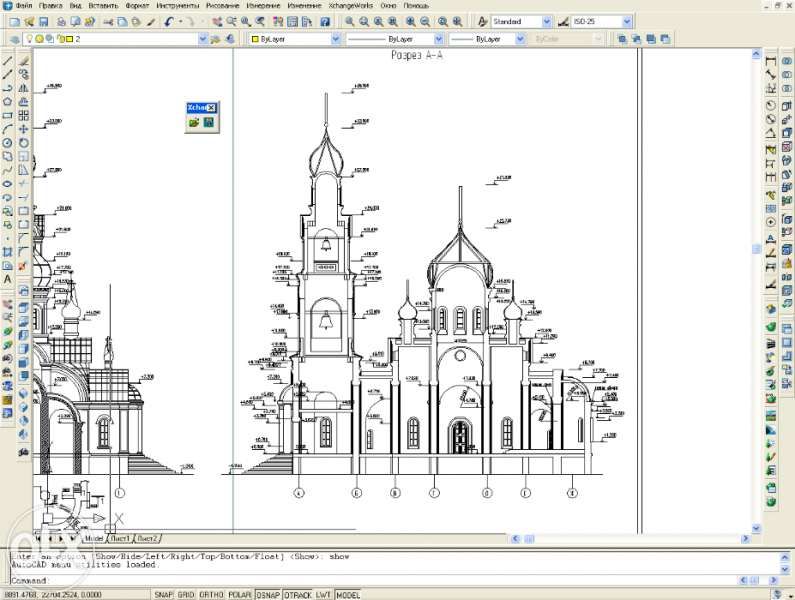This screenshot has width=795, height=600.
Task: Switch to the Лист1 layout tab
Action: coord(120,538)
